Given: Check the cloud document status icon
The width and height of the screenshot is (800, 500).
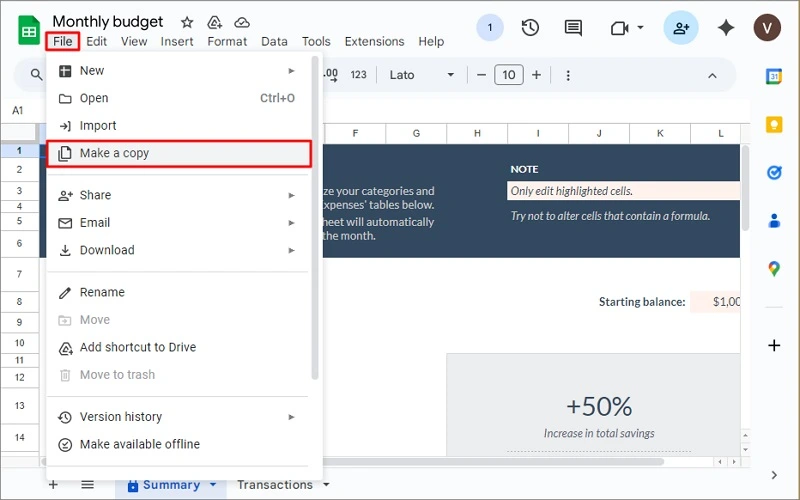Looking at the screenshot, I should click(x=242, y=22).
